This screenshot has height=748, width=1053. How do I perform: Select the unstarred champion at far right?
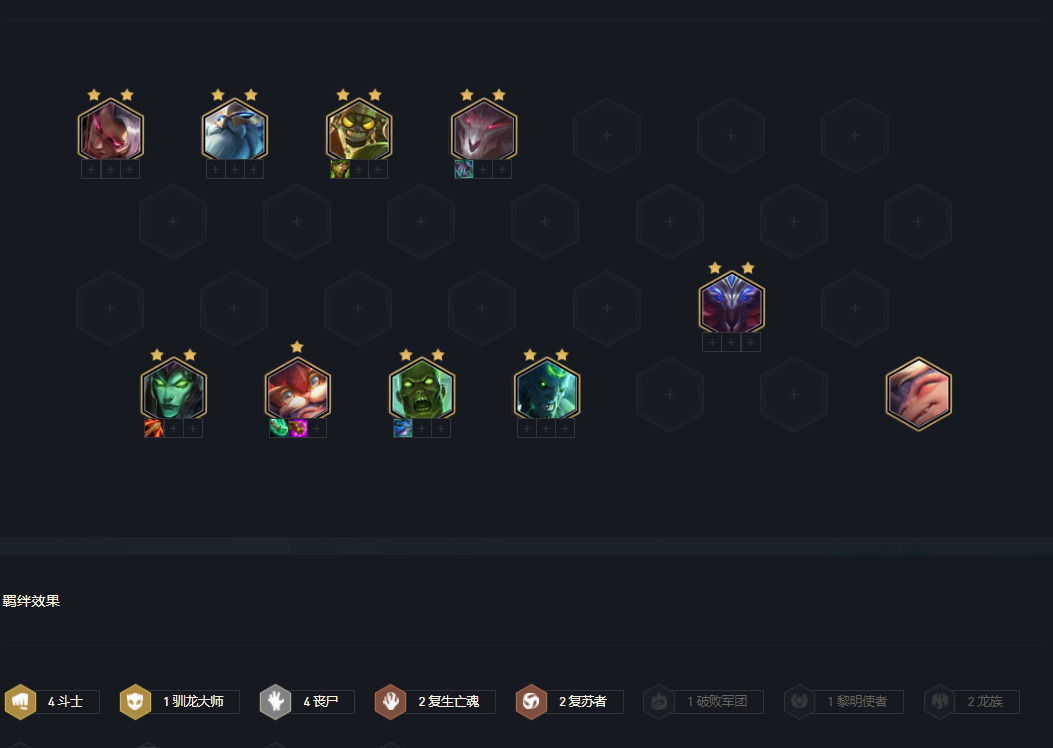[x=919, y=393]
